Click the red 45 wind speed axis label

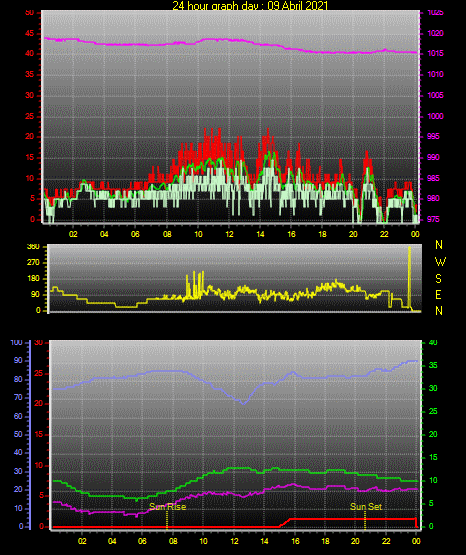pos(30,34)
